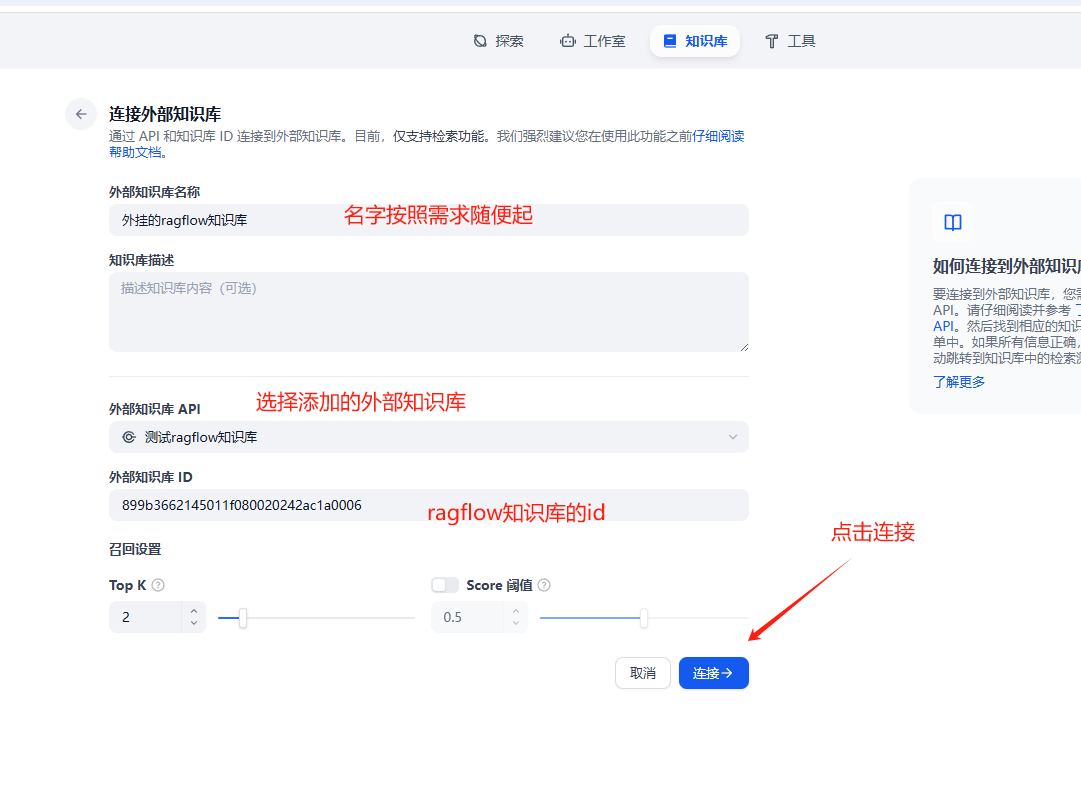Enable the Score 阈值 toggle switch
This screenshot has width=1081, height=799.
pyautogui.click(x=445, y=585)
